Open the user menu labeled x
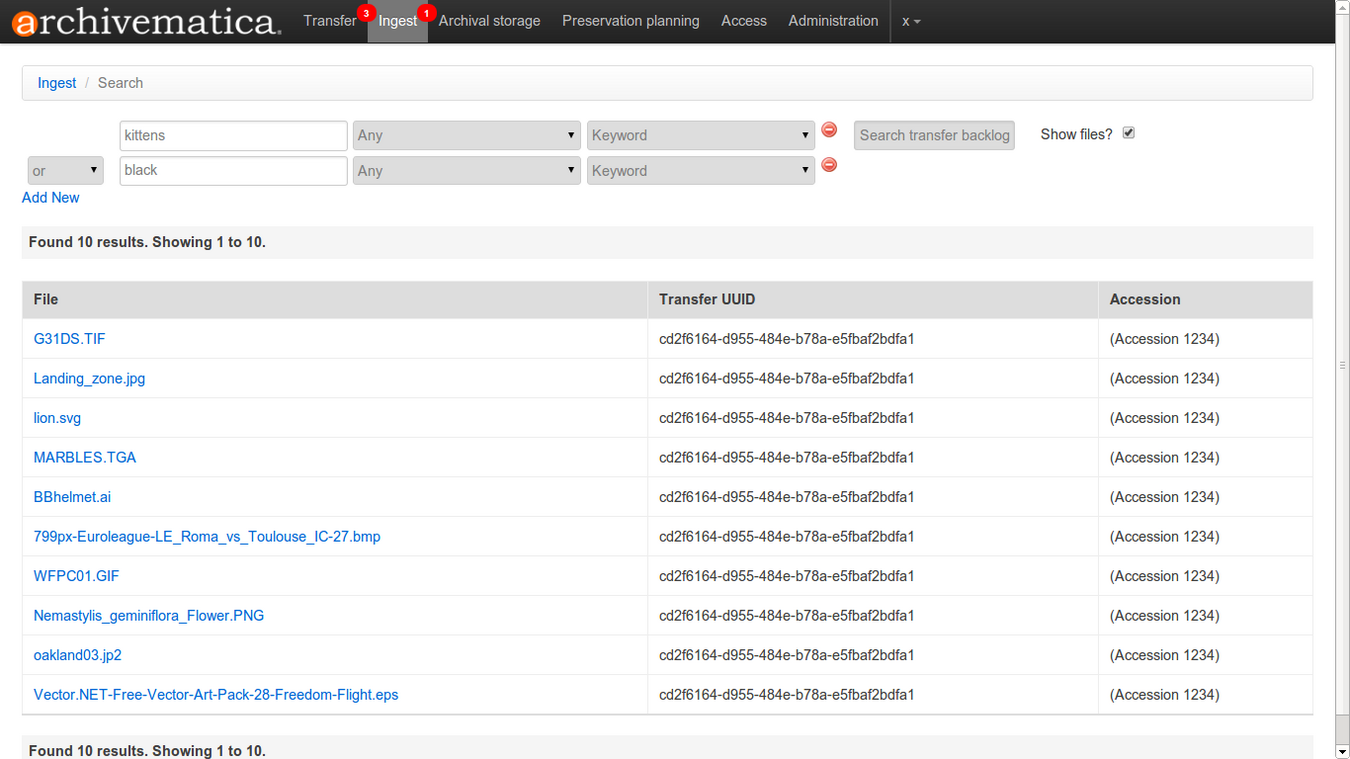This screenshot has height=759, width=1350. coord(909,20)
